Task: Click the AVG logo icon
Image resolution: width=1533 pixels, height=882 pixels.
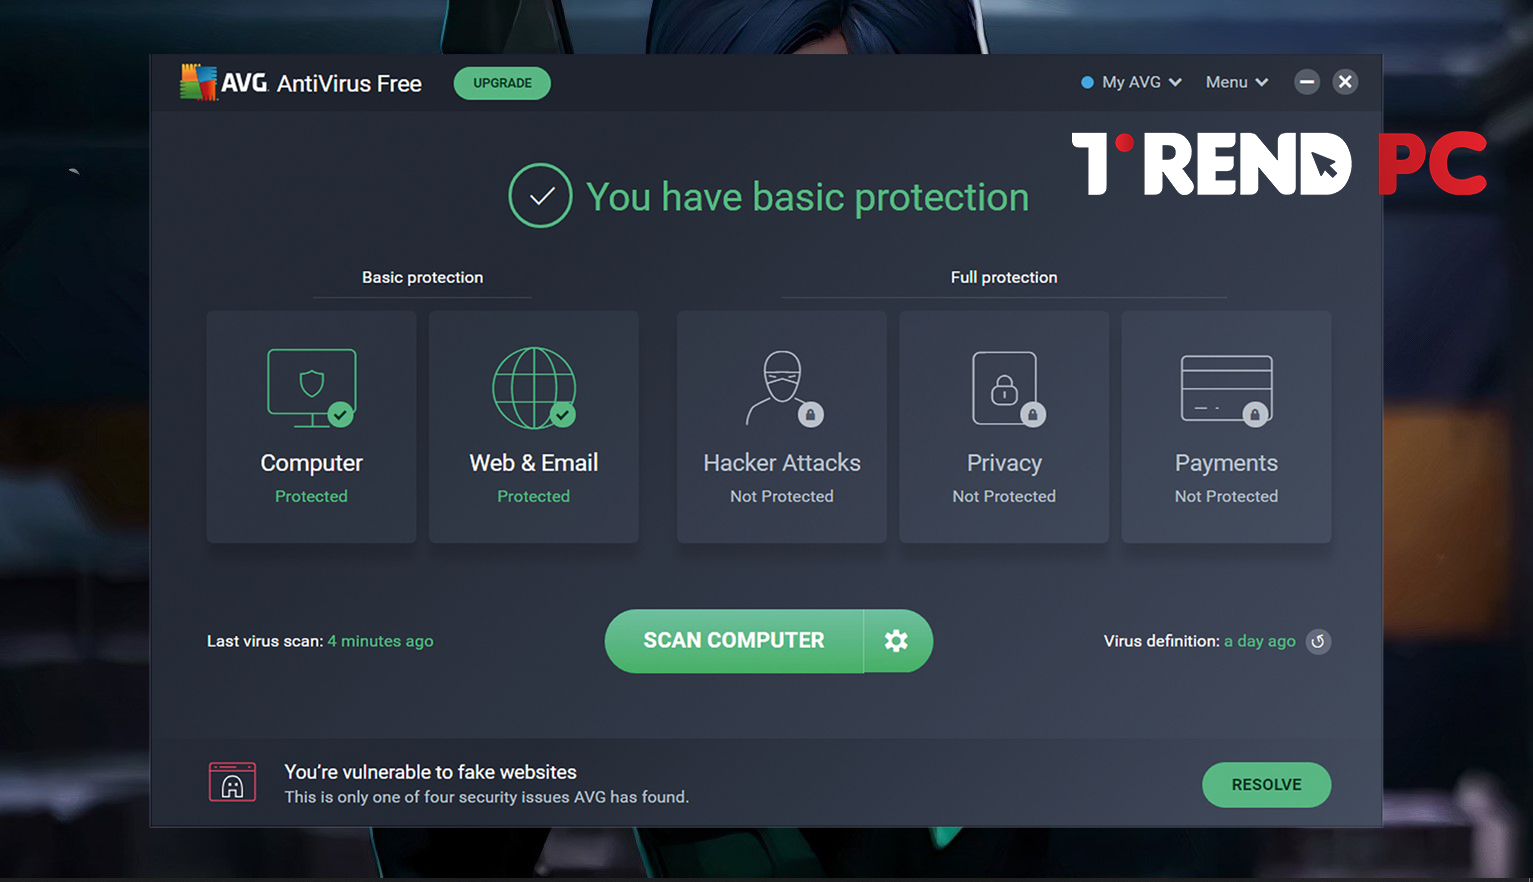Action: click(x=198, y=82)
